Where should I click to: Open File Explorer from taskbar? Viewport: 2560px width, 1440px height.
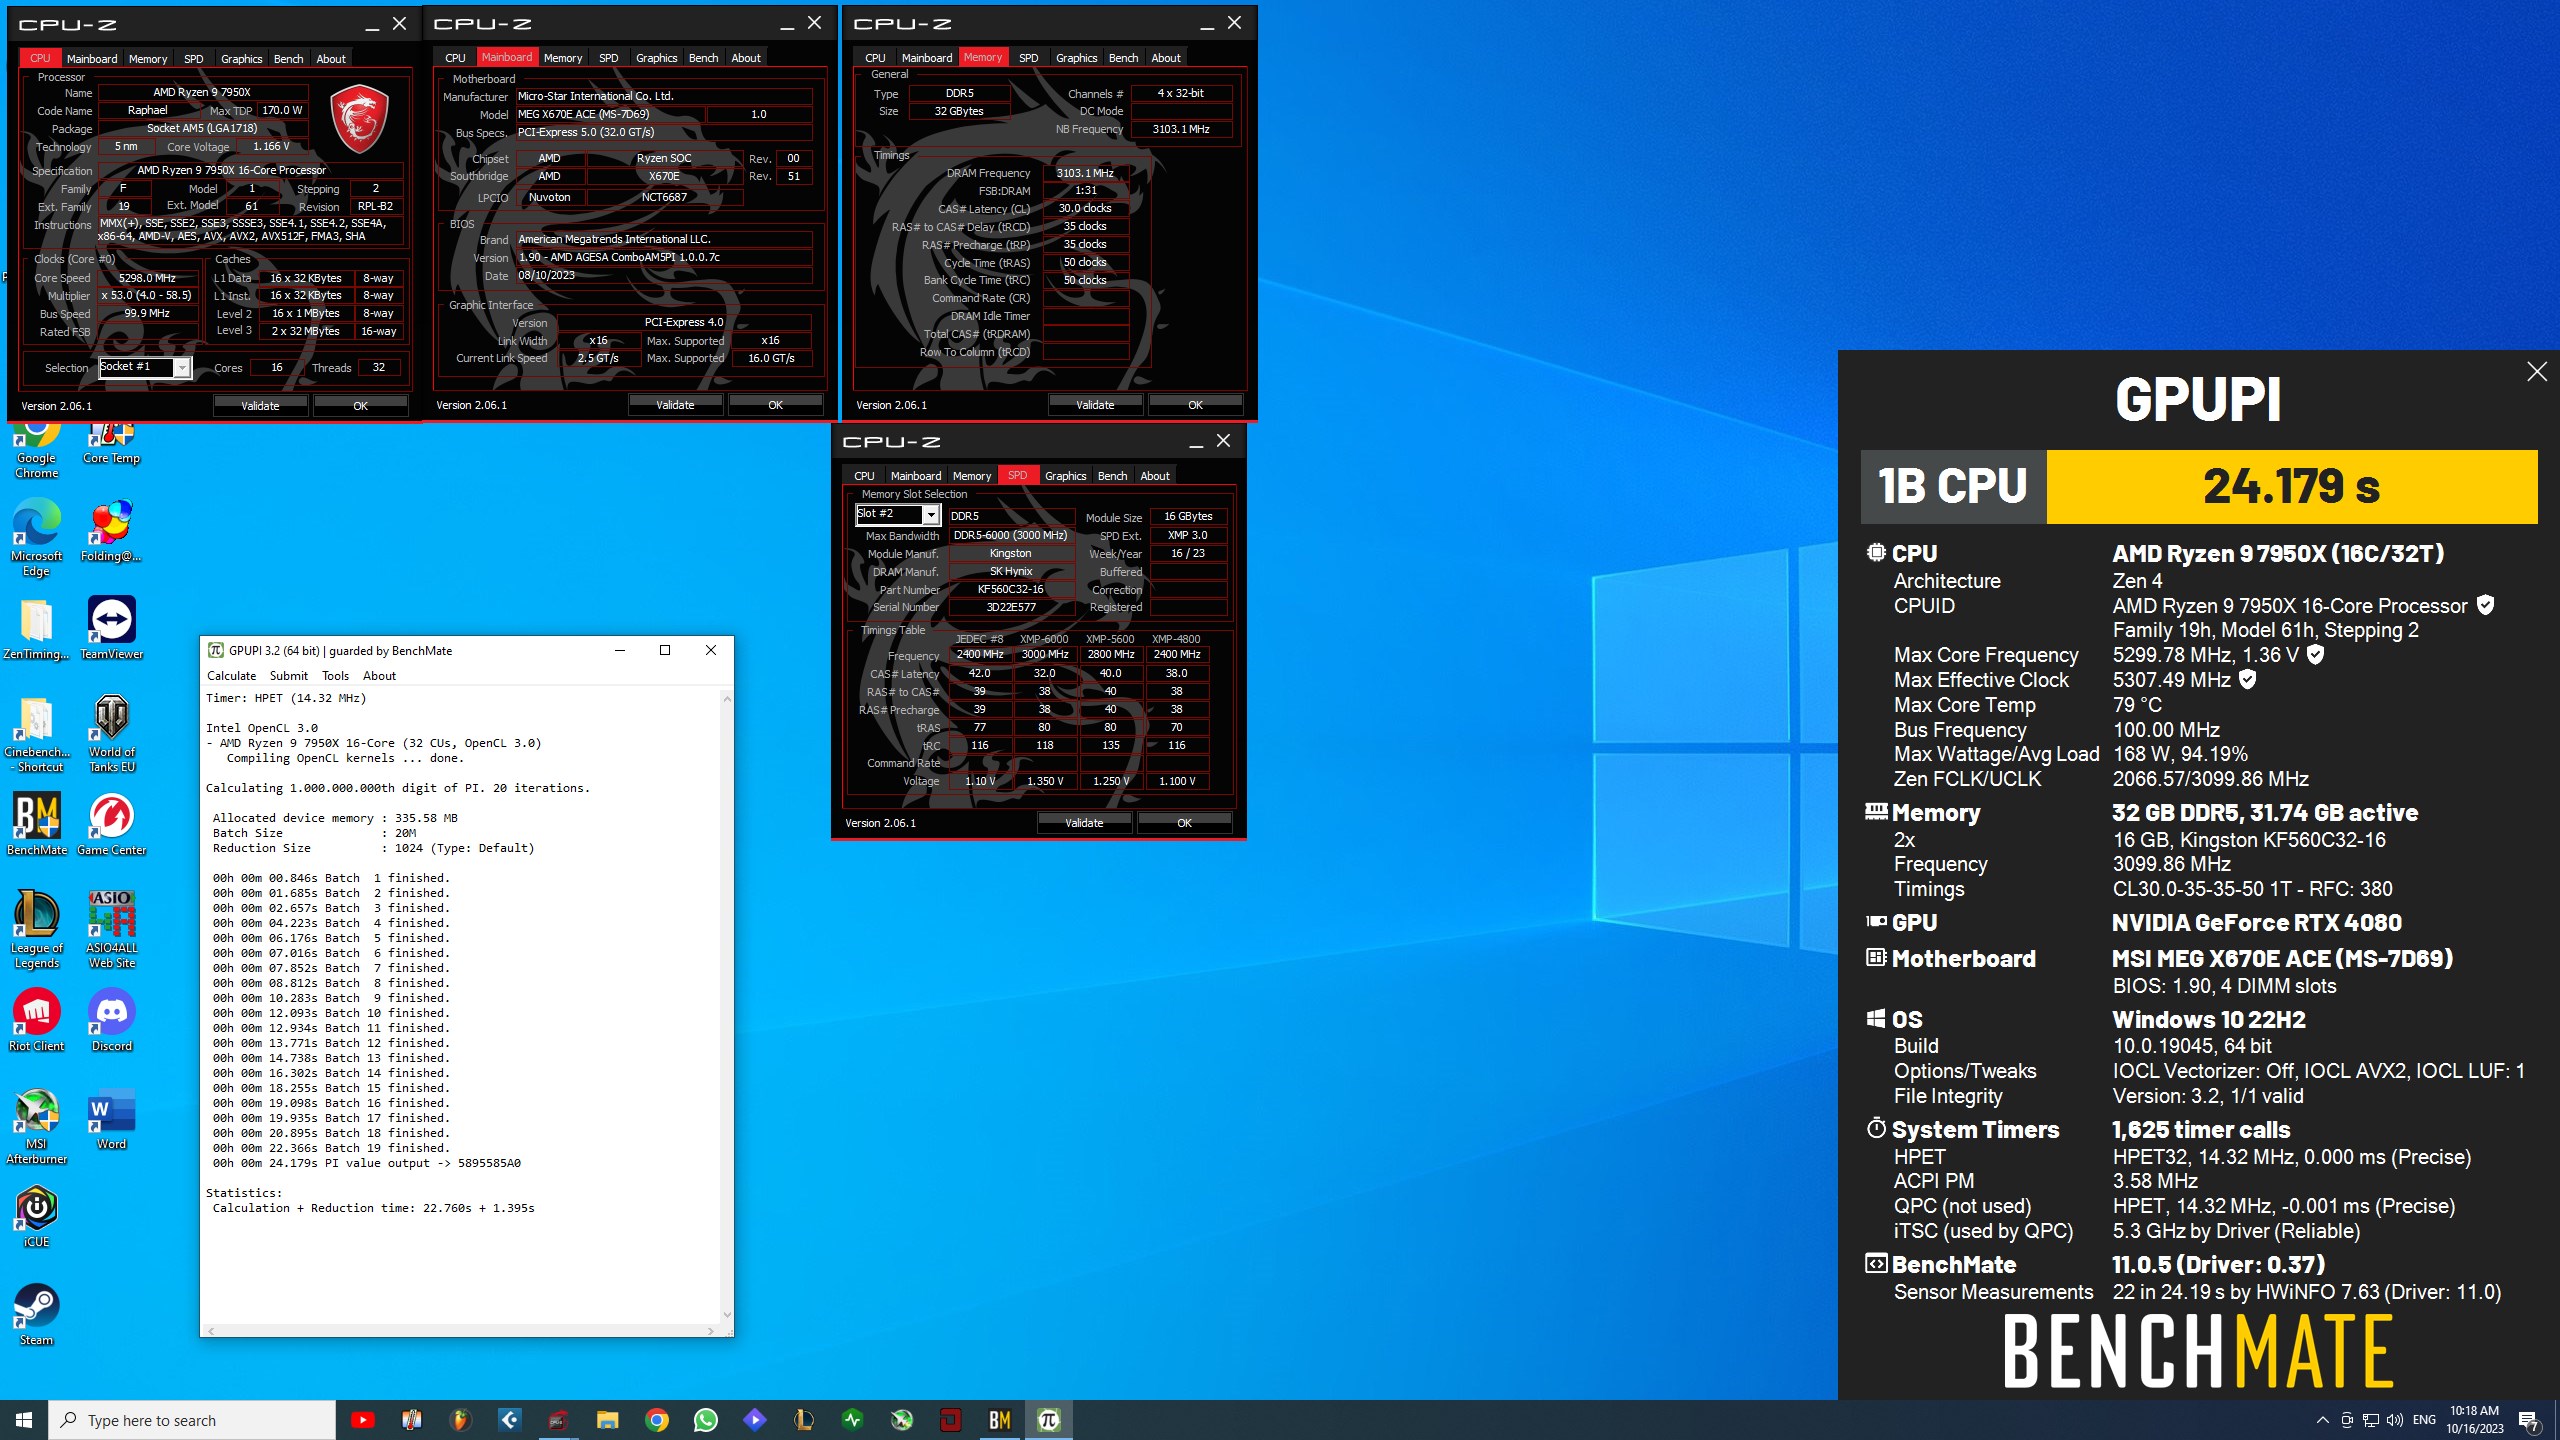point(607,1420)
